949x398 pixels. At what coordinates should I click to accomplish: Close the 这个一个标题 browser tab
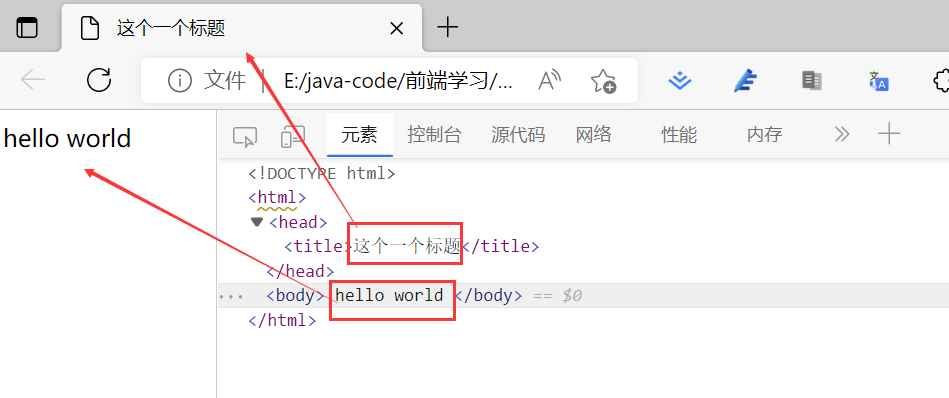[x=396, y=28]
